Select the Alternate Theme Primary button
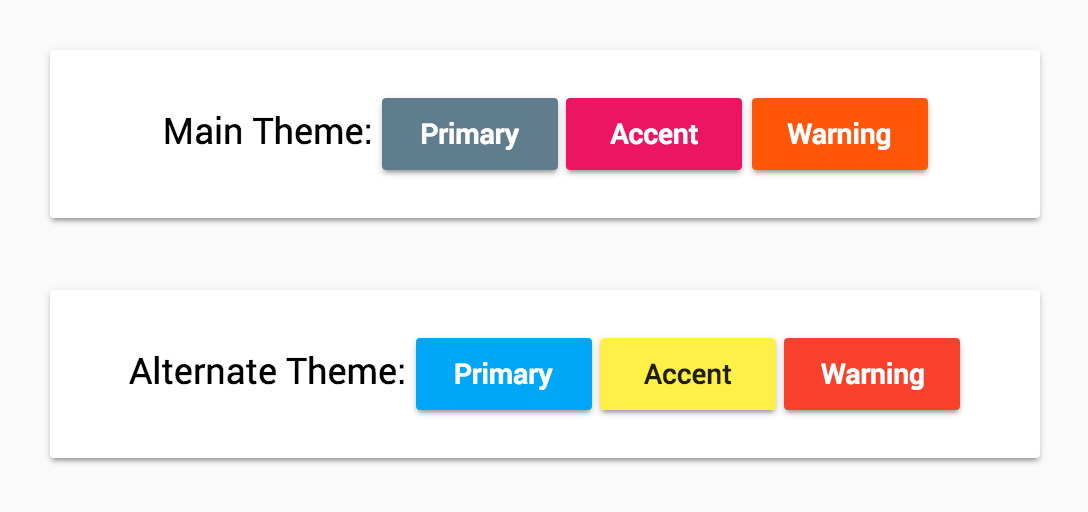 click(503, 374)
